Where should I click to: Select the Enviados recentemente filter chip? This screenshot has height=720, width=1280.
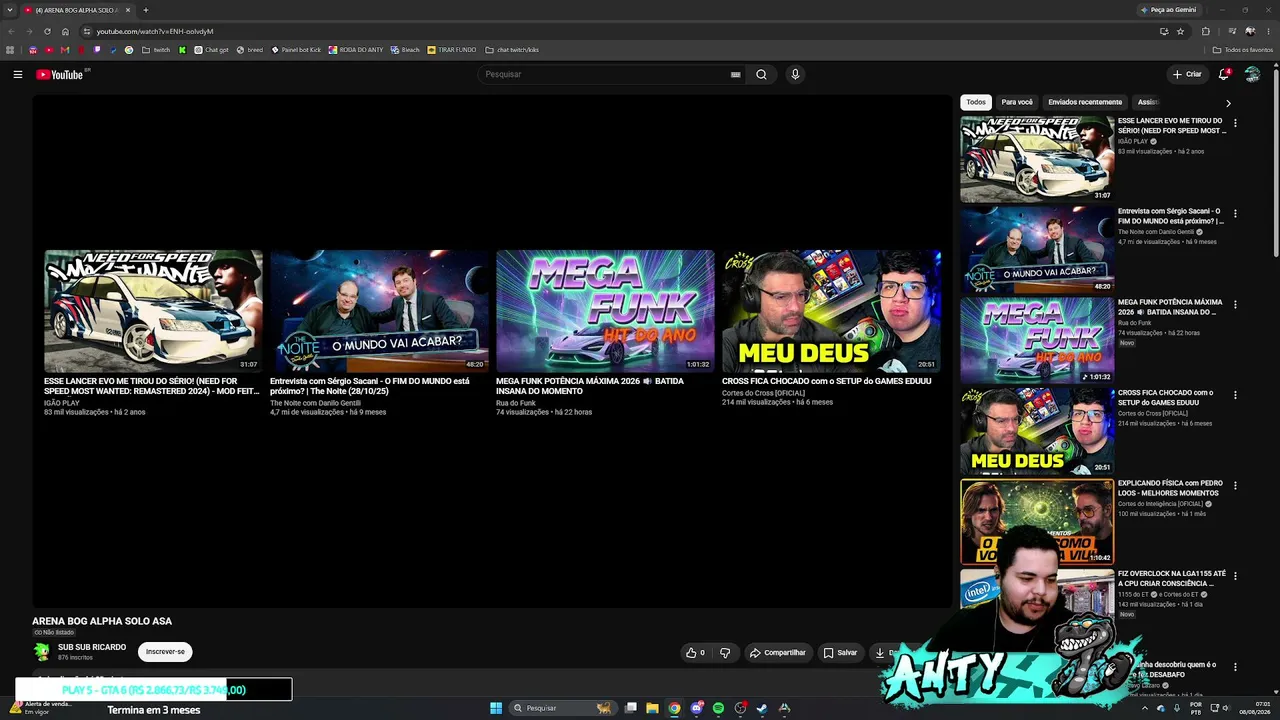[1085, 102]
